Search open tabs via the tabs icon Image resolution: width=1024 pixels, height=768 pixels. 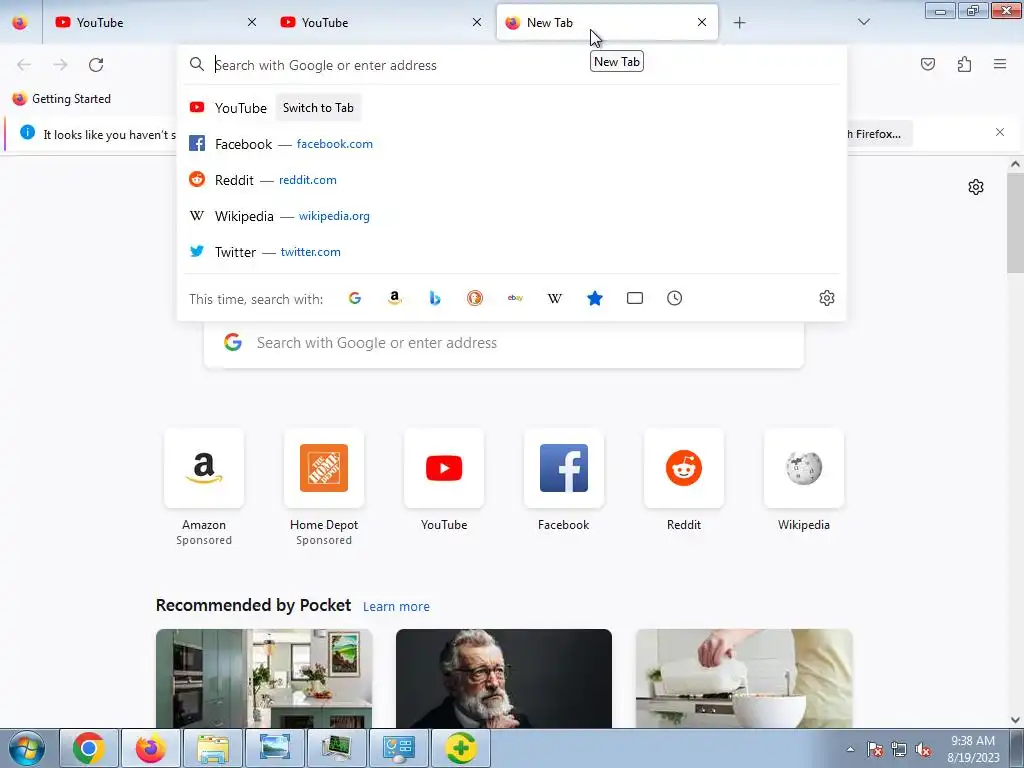635,298
